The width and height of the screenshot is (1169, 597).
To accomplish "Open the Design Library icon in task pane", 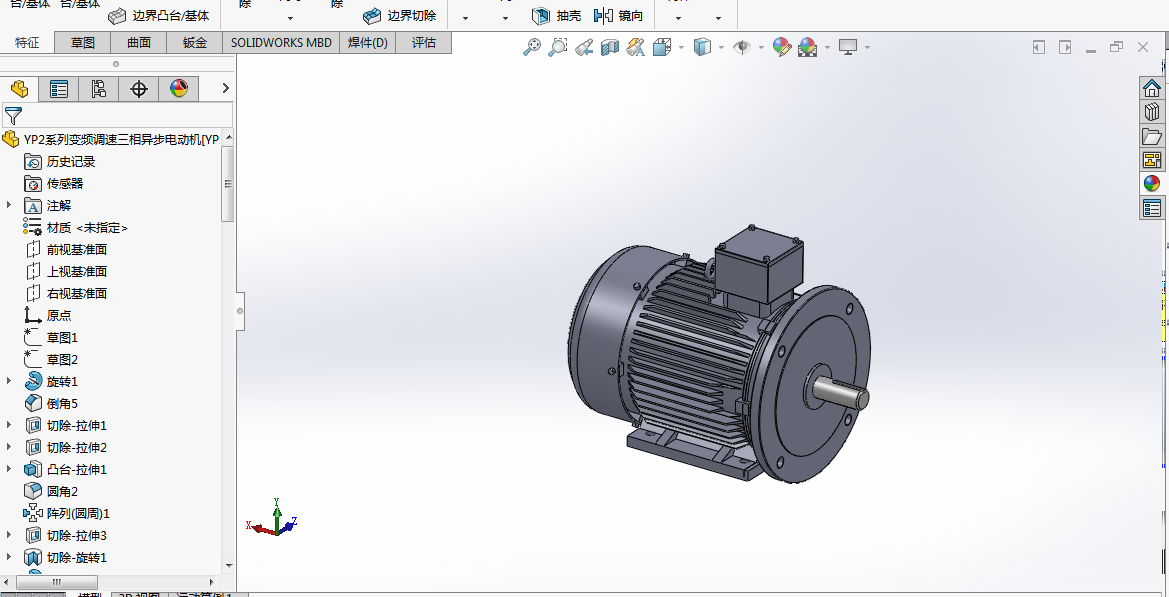I will 1152,112.
